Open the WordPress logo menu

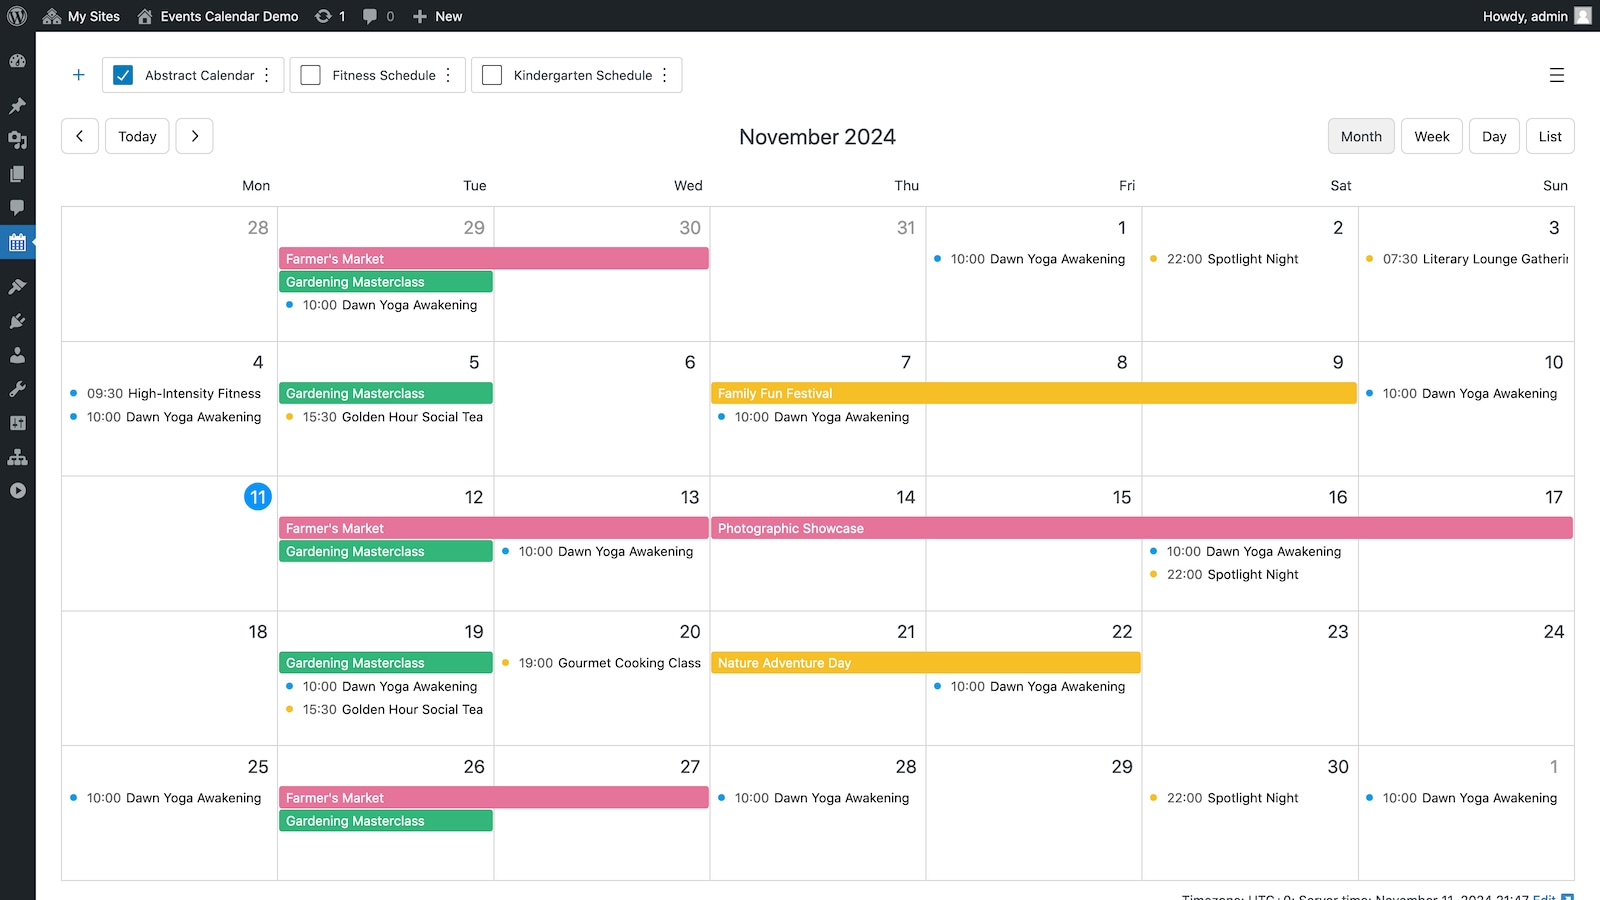point(17,16)
